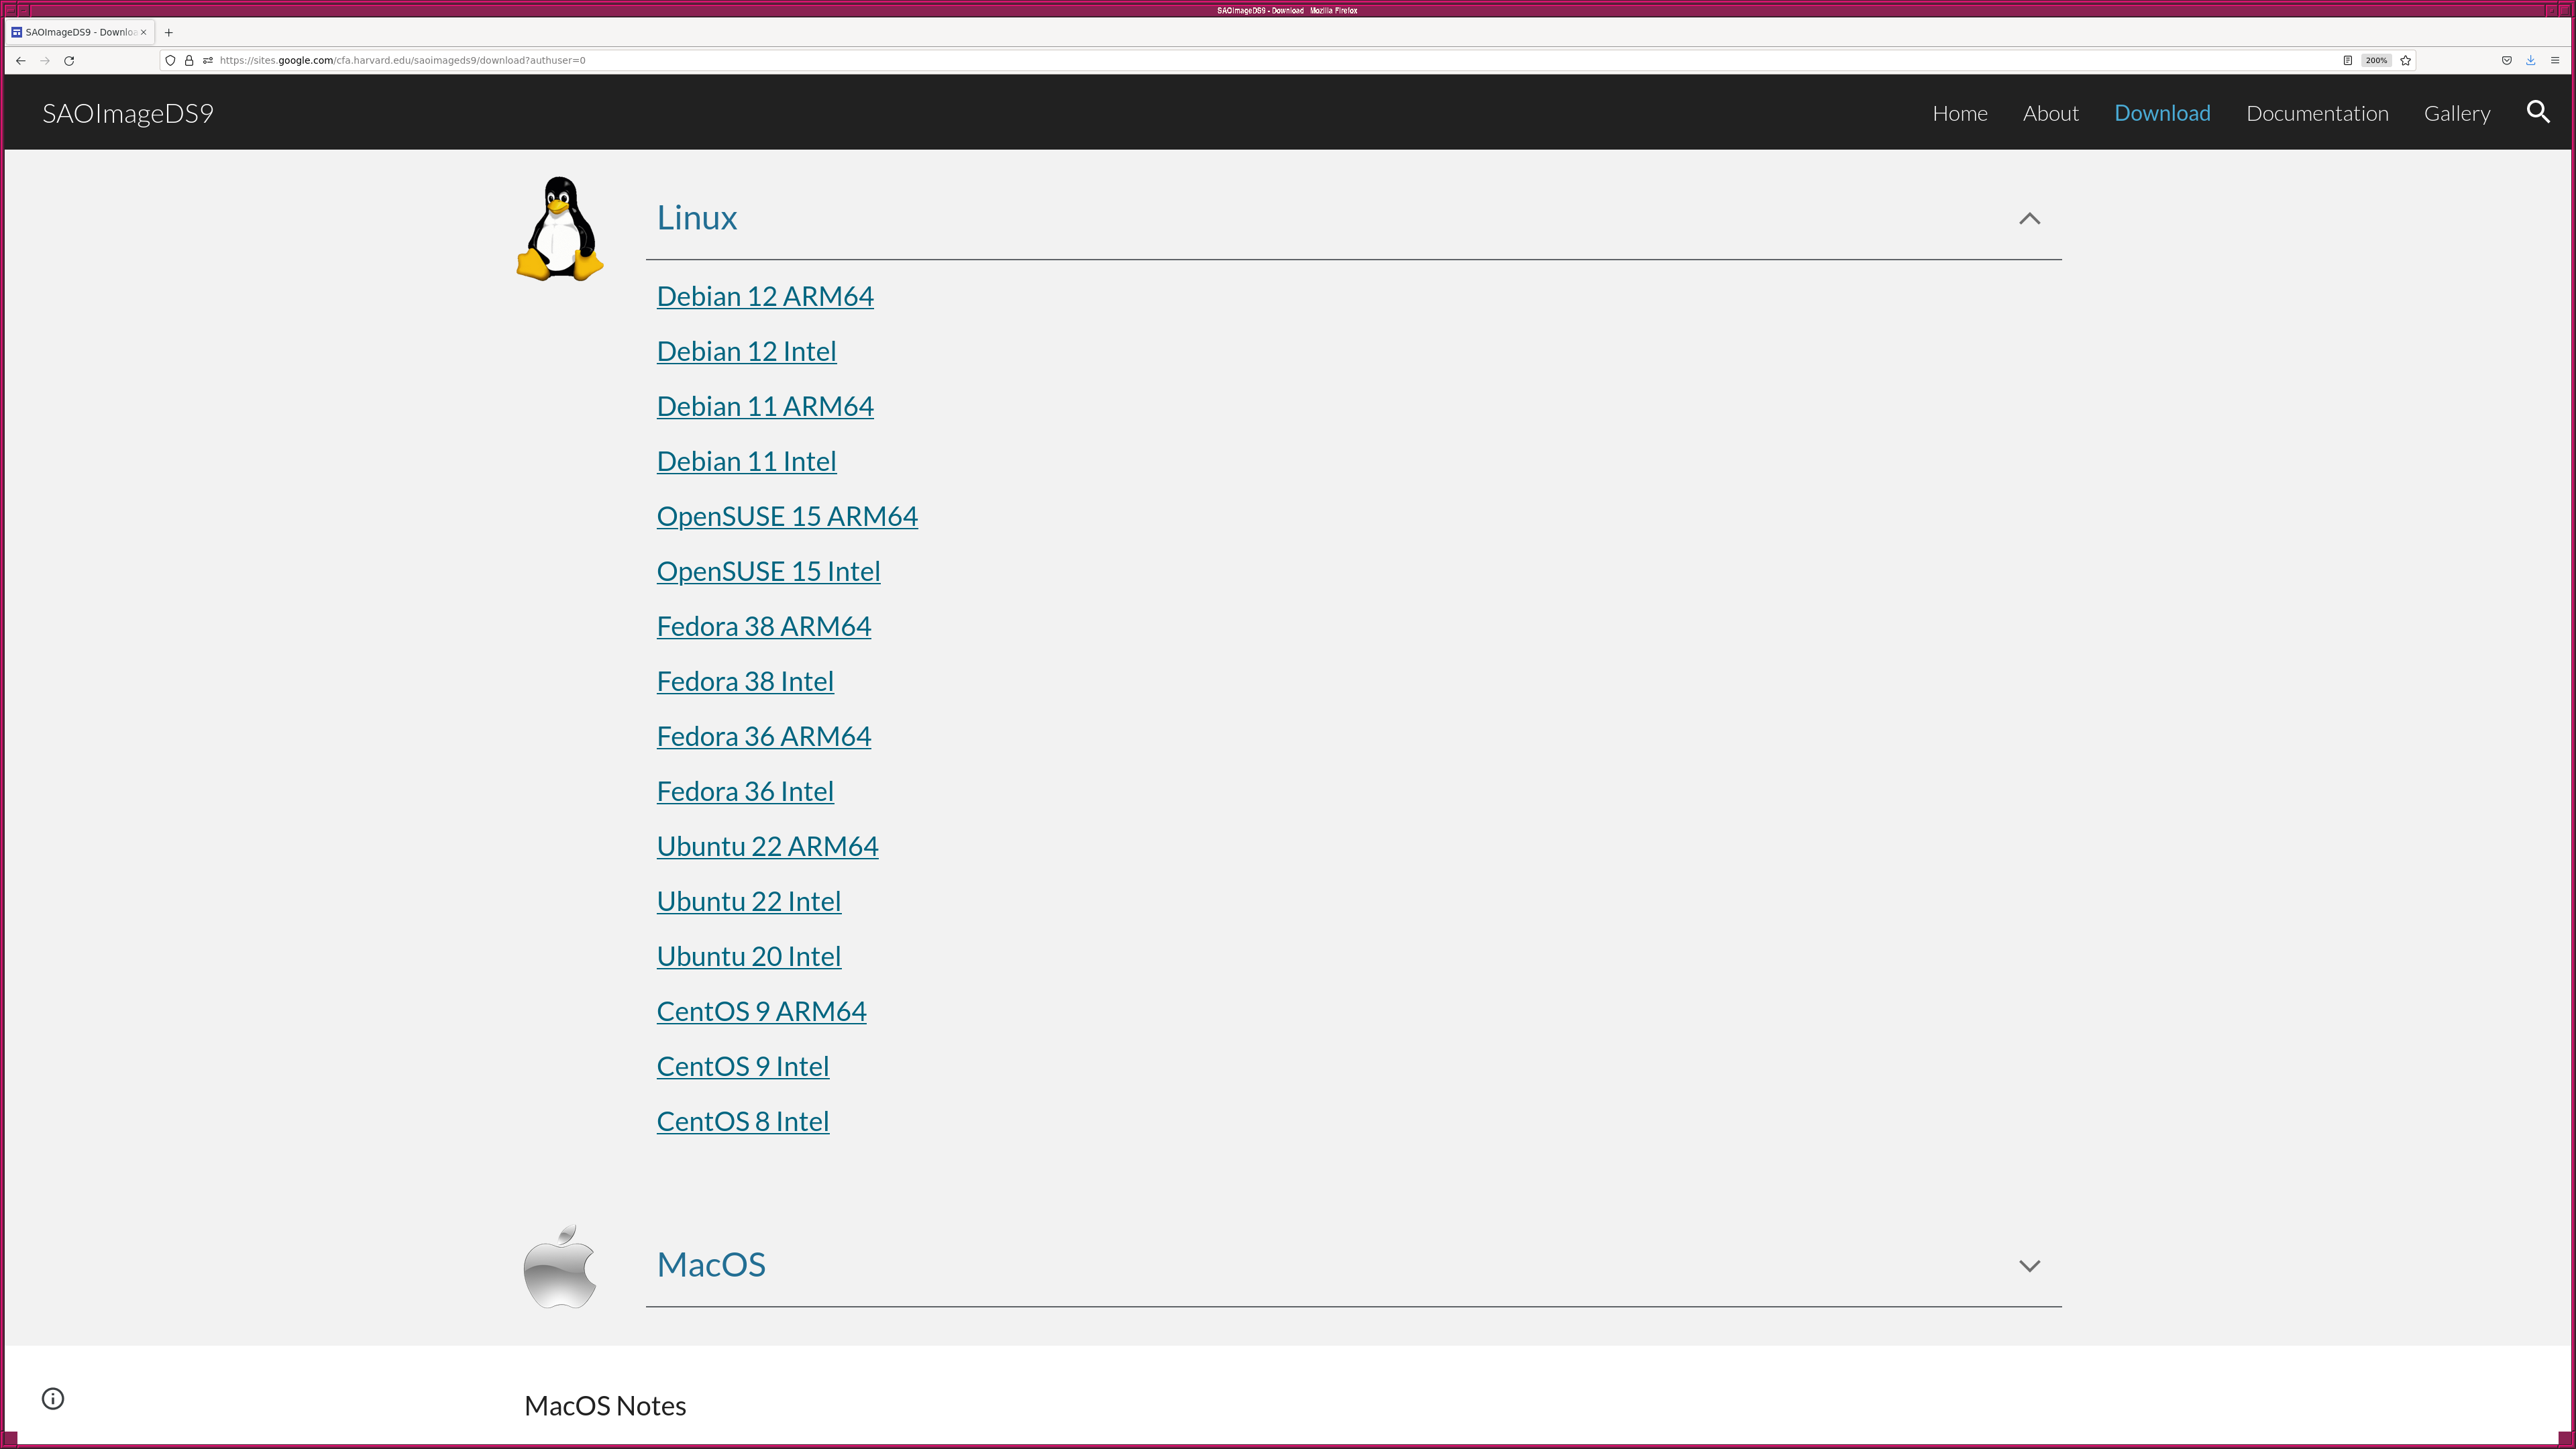Download the Ubuntu 22 Intel build
This screenshot has height=1449, width=2576.
pos(748,901)
